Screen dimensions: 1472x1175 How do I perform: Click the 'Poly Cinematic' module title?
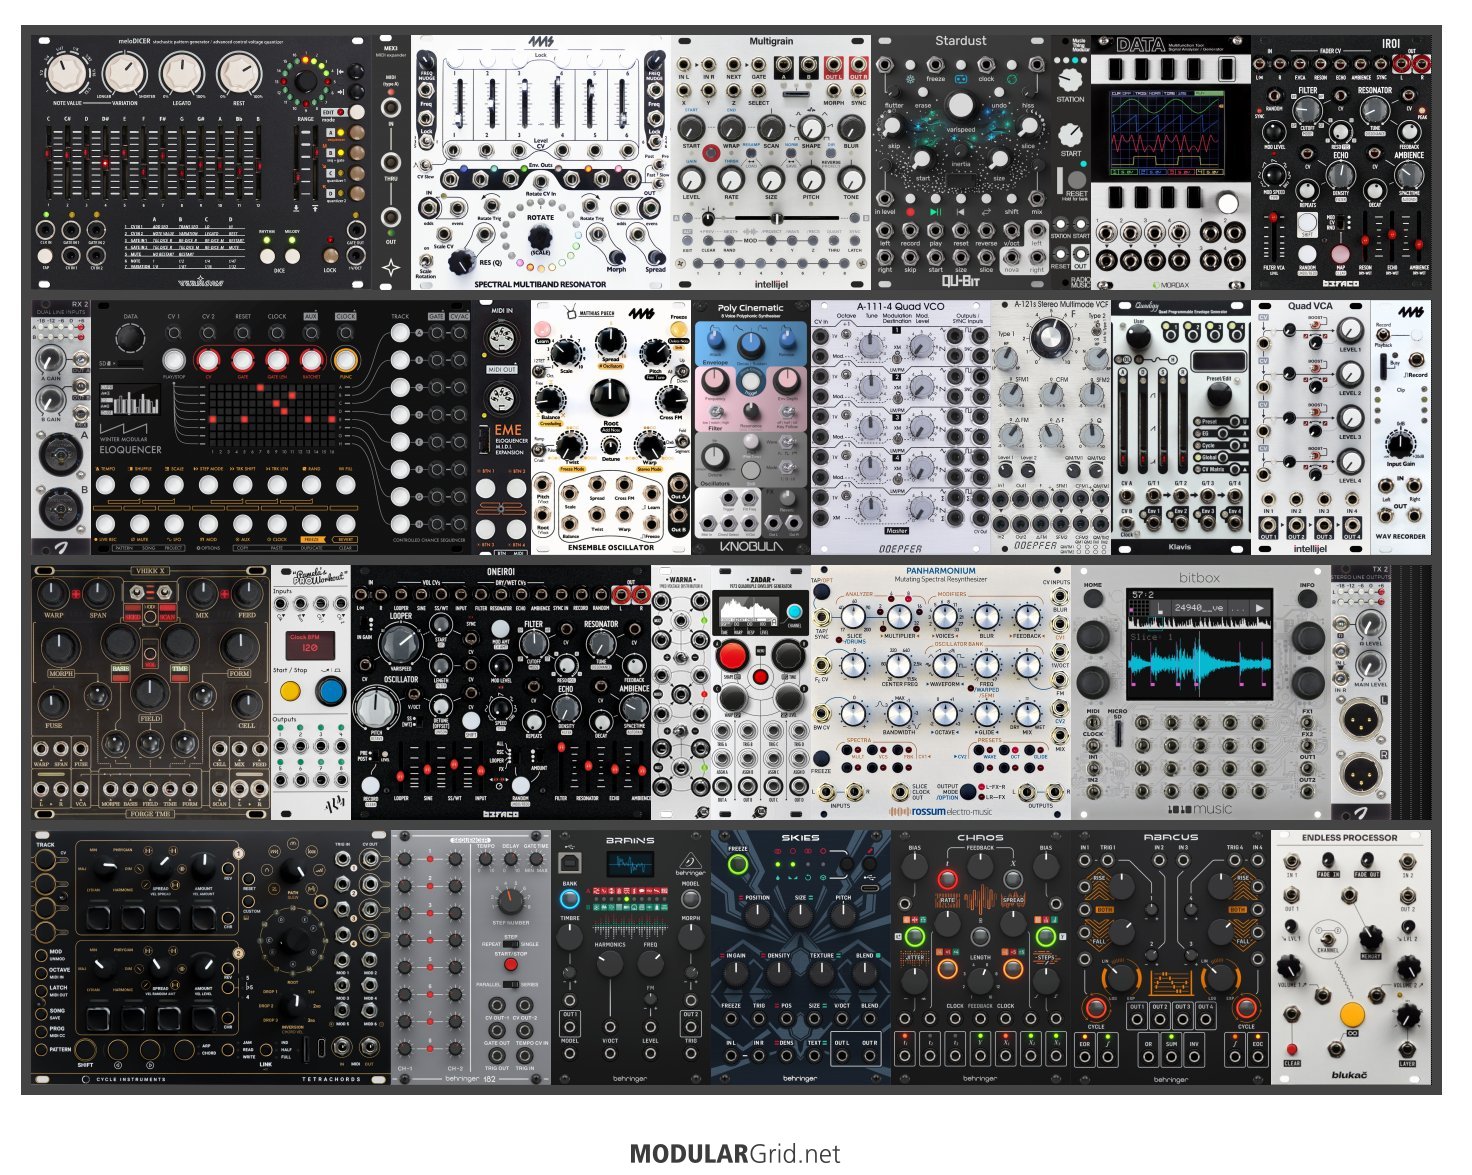click(x=751, y=308)
